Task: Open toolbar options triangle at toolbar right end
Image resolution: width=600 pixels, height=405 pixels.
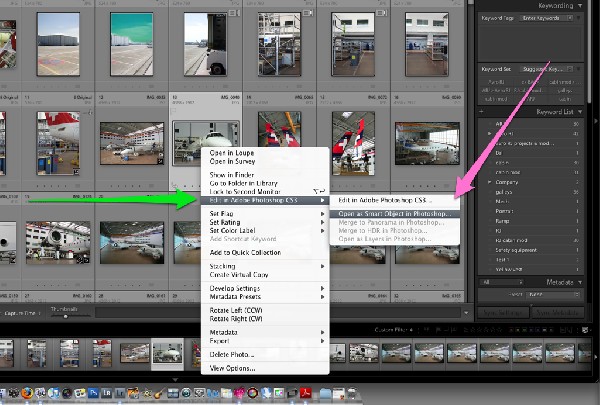Action: point(466,313)
